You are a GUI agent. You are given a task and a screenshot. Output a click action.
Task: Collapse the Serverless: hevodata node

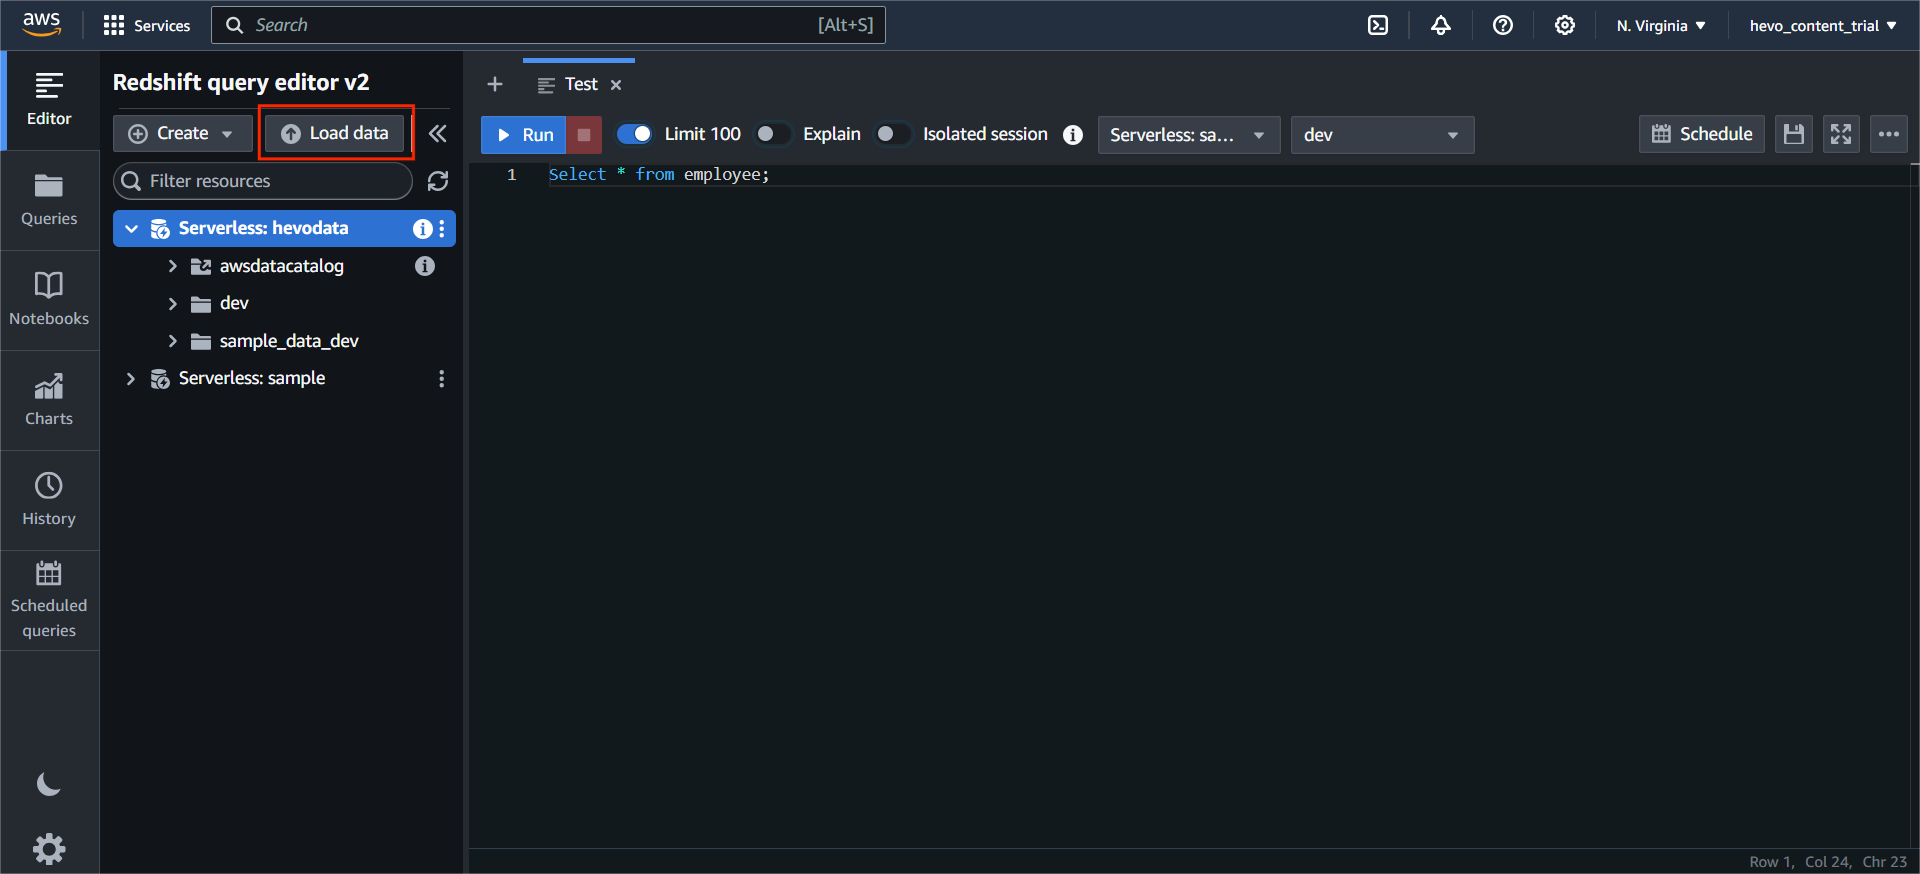click(131, 229)
